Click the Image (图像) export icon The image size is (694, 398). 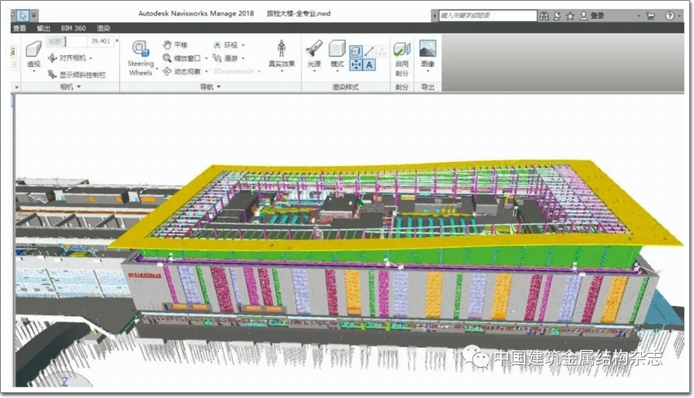click(x=428, y=54)
